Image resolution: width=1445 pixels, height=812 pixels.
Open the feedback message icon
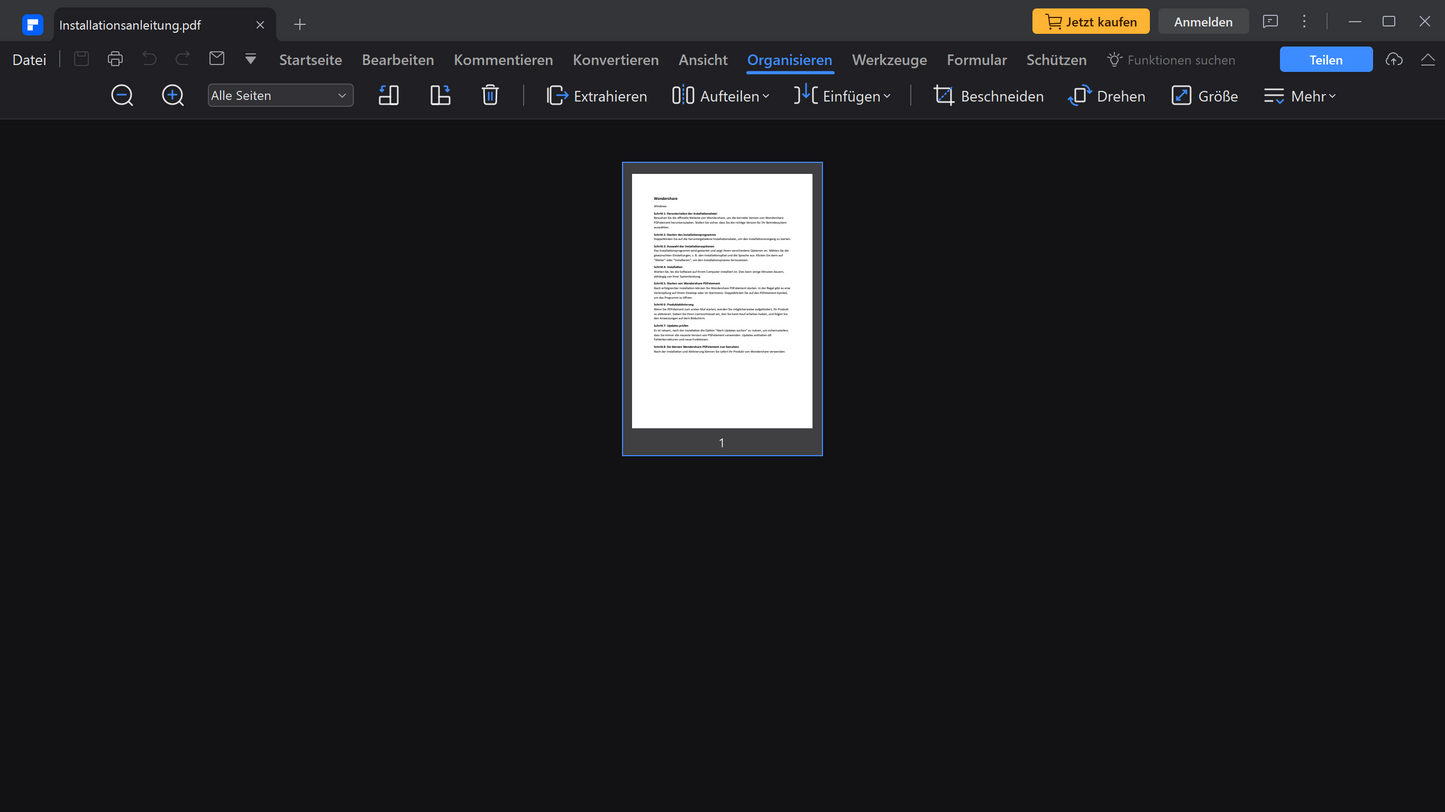(x=1270, y=22)
